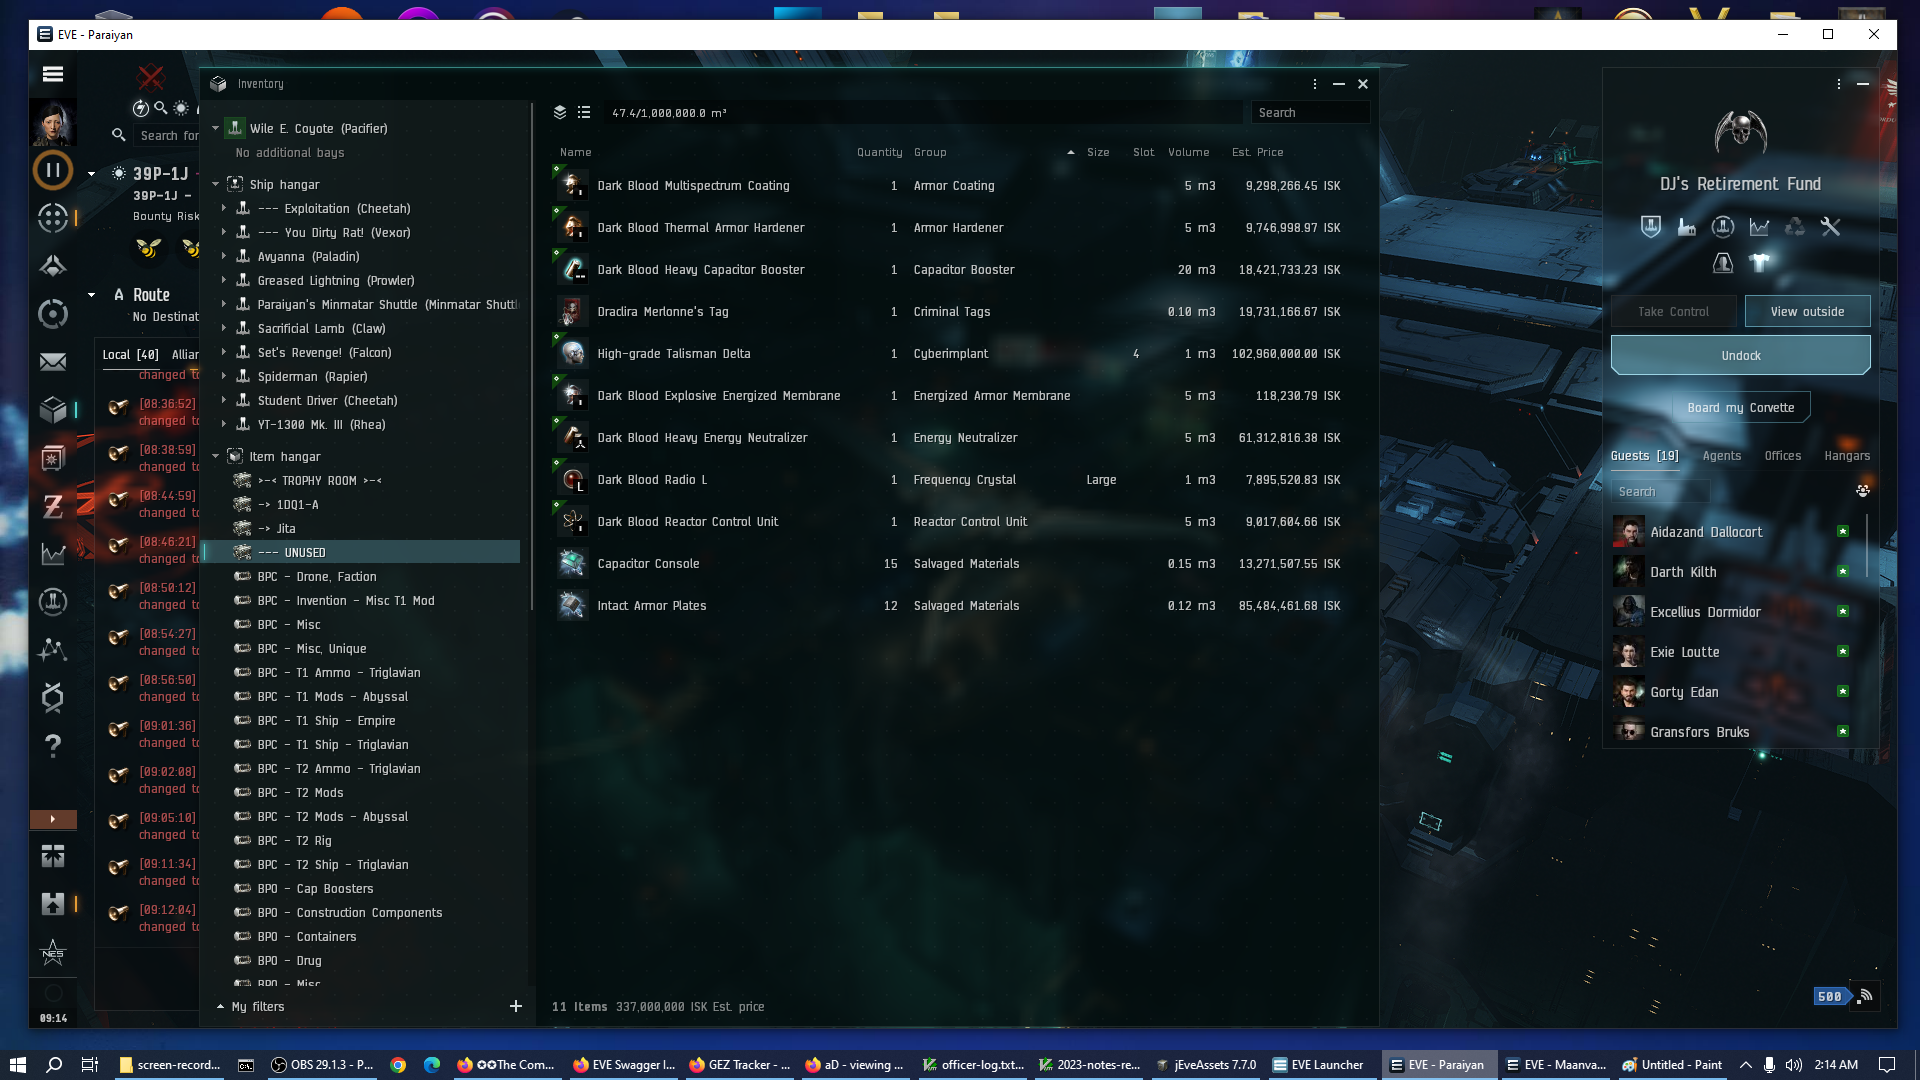Image resolution: width=1920 pixels, height=1080 pixels.
Task: Switch to the Agents tab
Action: pyautogui.click(x=1721, y=456)
